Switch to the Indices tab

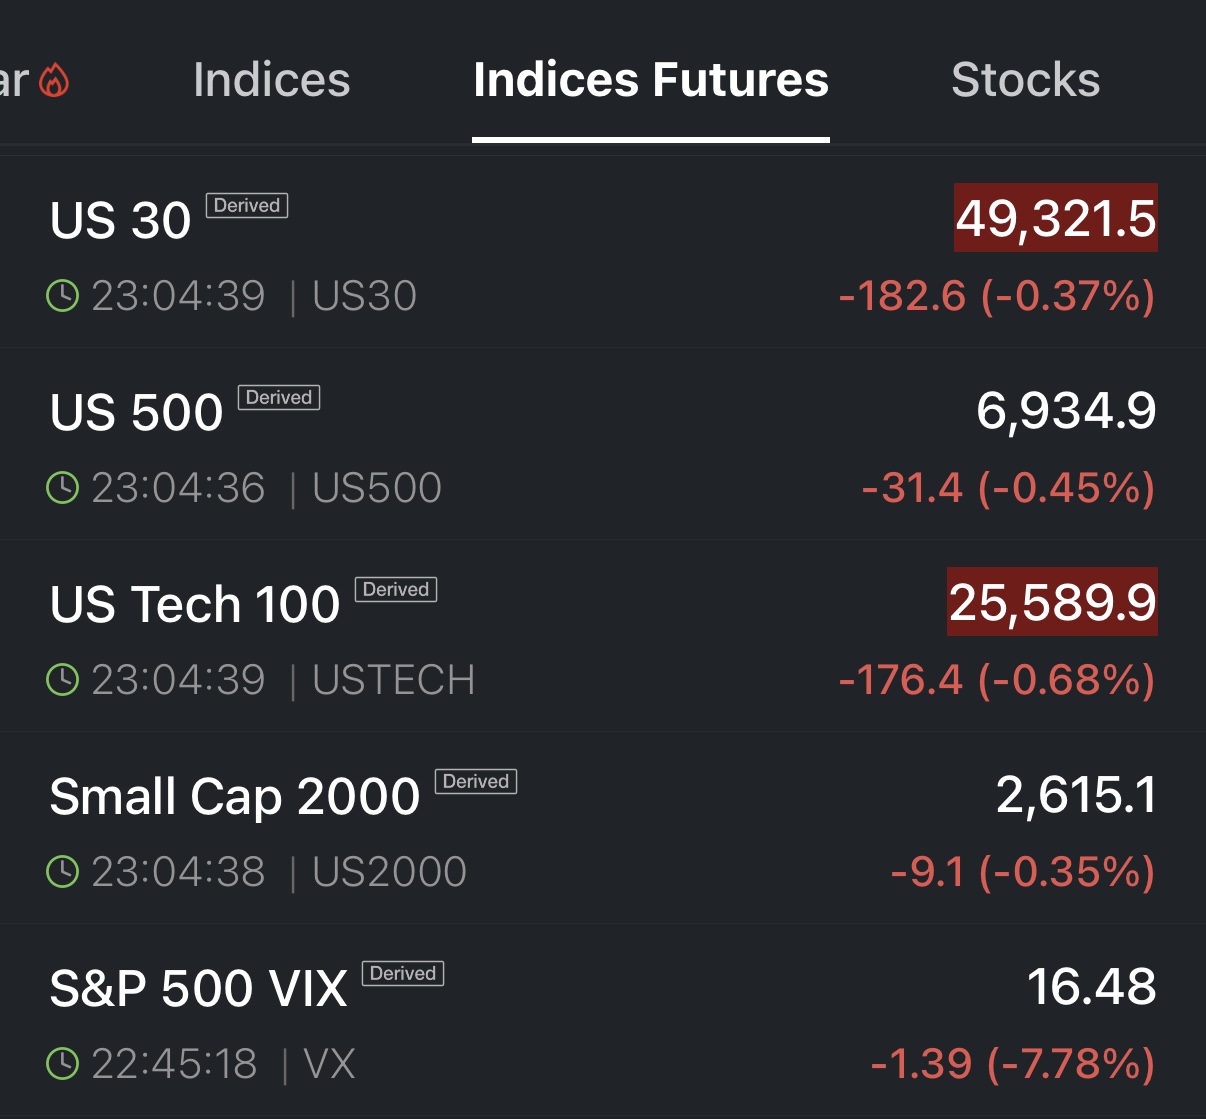(271, 80)
